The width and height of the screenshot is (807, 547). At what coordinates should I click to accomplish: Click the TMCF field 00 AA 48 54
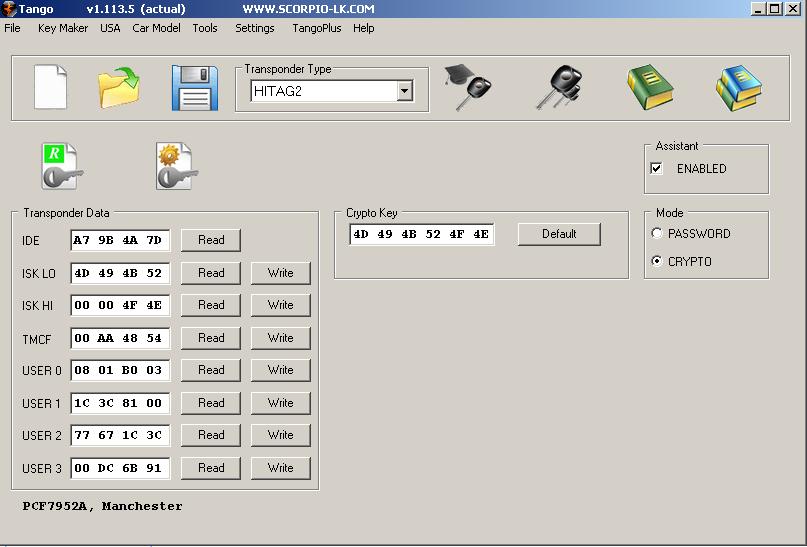(120, 338)
